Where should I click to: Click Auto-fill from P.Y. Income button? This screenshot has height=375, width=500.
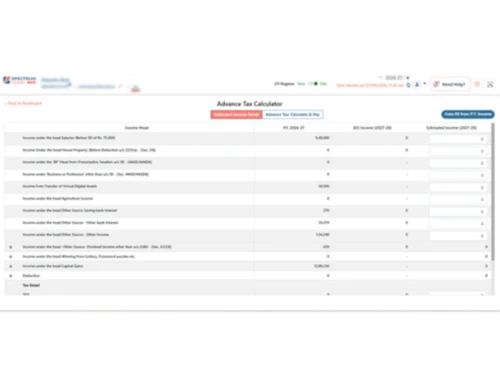pyautogui.click(x=468, y=114)
